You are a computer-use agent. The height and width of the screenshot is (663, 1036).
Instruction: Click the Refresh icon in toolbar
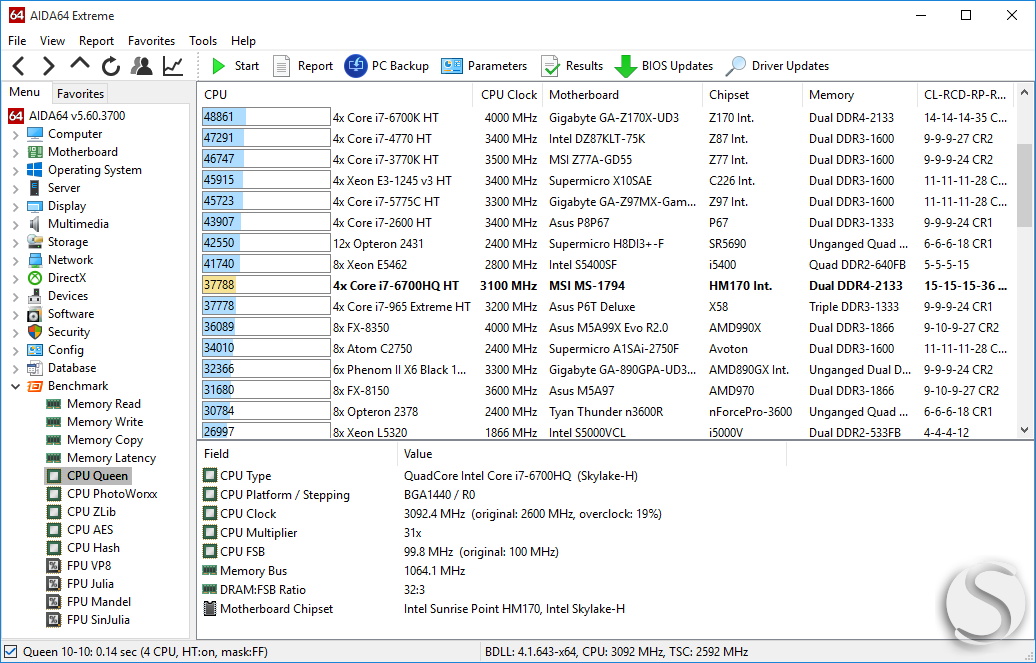(111, 66)
